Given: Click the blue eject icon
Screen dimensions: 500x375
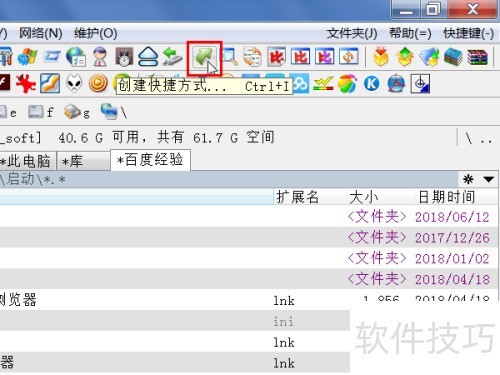Looking at the screenshot, I should click(148, 57).
